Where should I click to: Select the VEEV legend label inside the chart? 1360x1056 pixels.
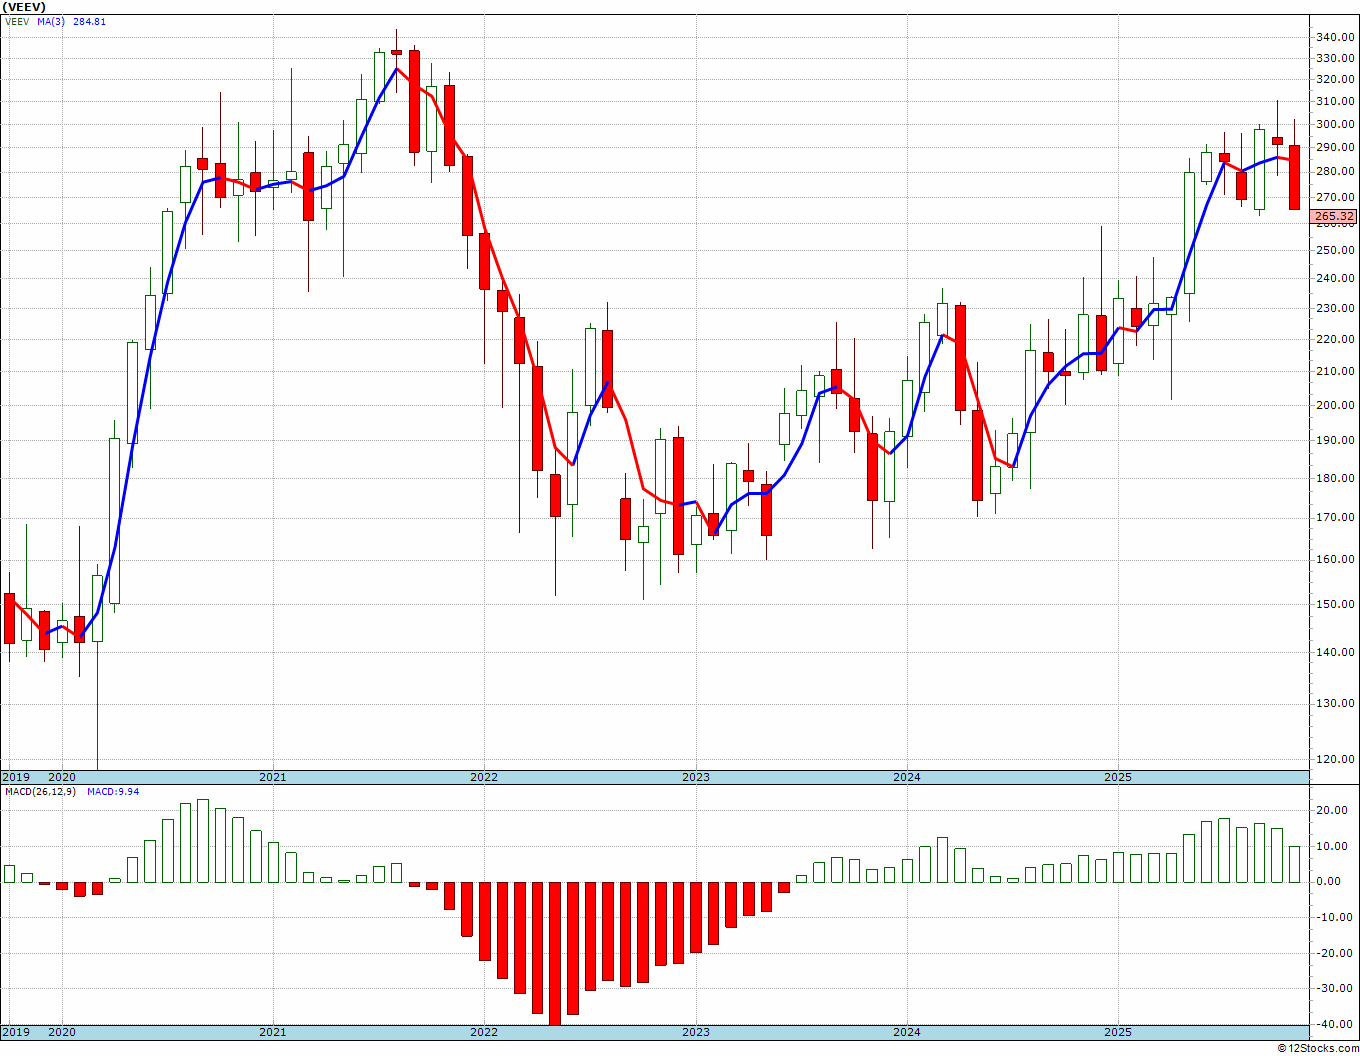pos(17,21)
